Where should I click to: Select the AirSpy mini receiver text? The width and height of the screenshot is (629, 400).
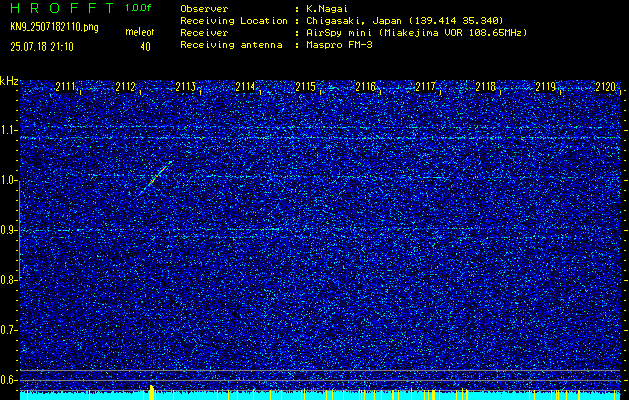tap(416, 33)
